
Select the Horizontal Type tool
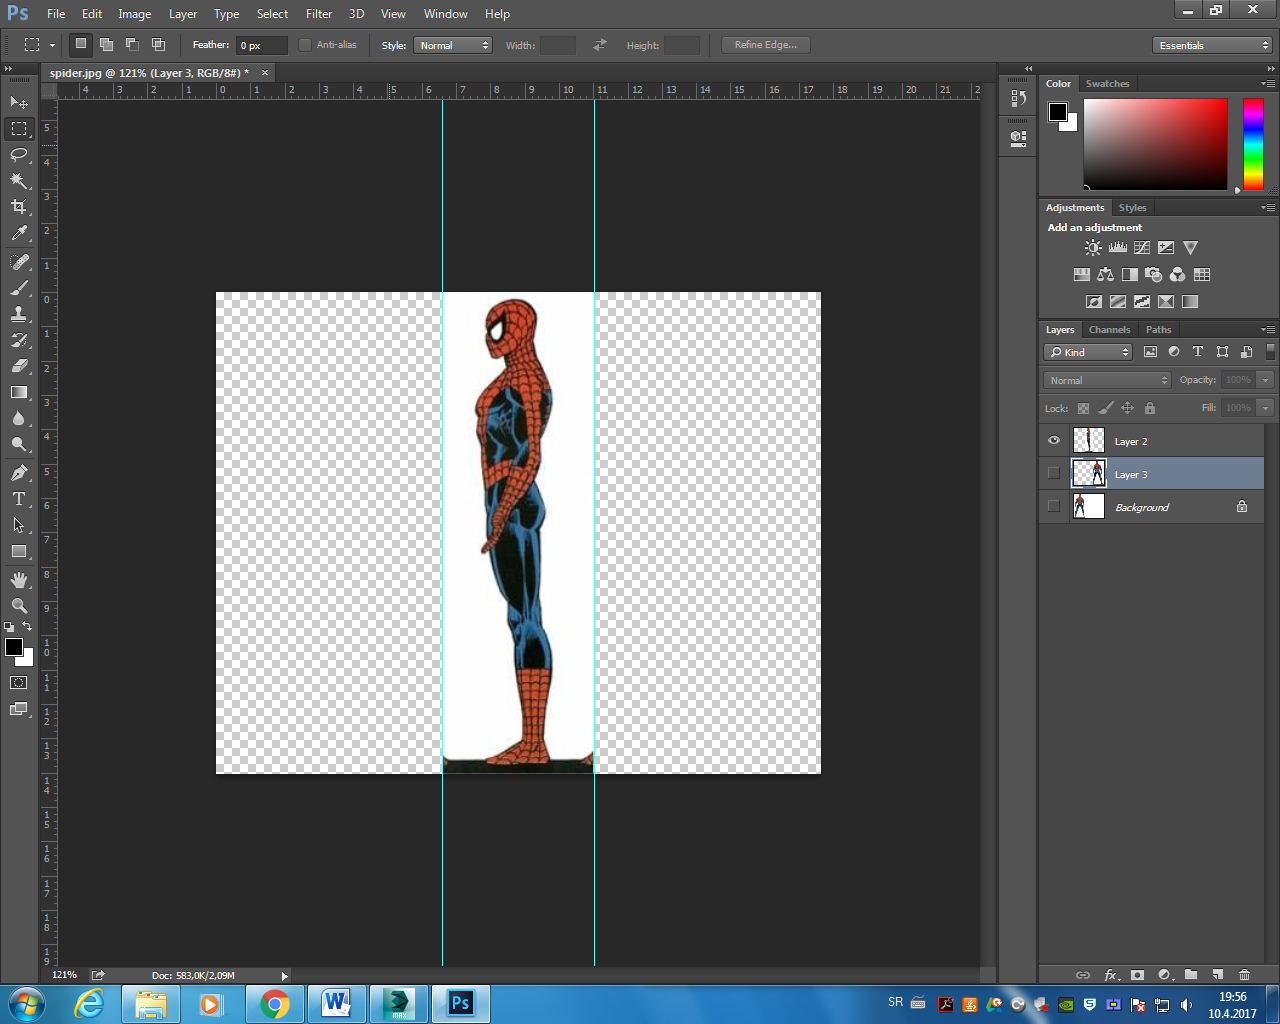(x=19, y=499)
